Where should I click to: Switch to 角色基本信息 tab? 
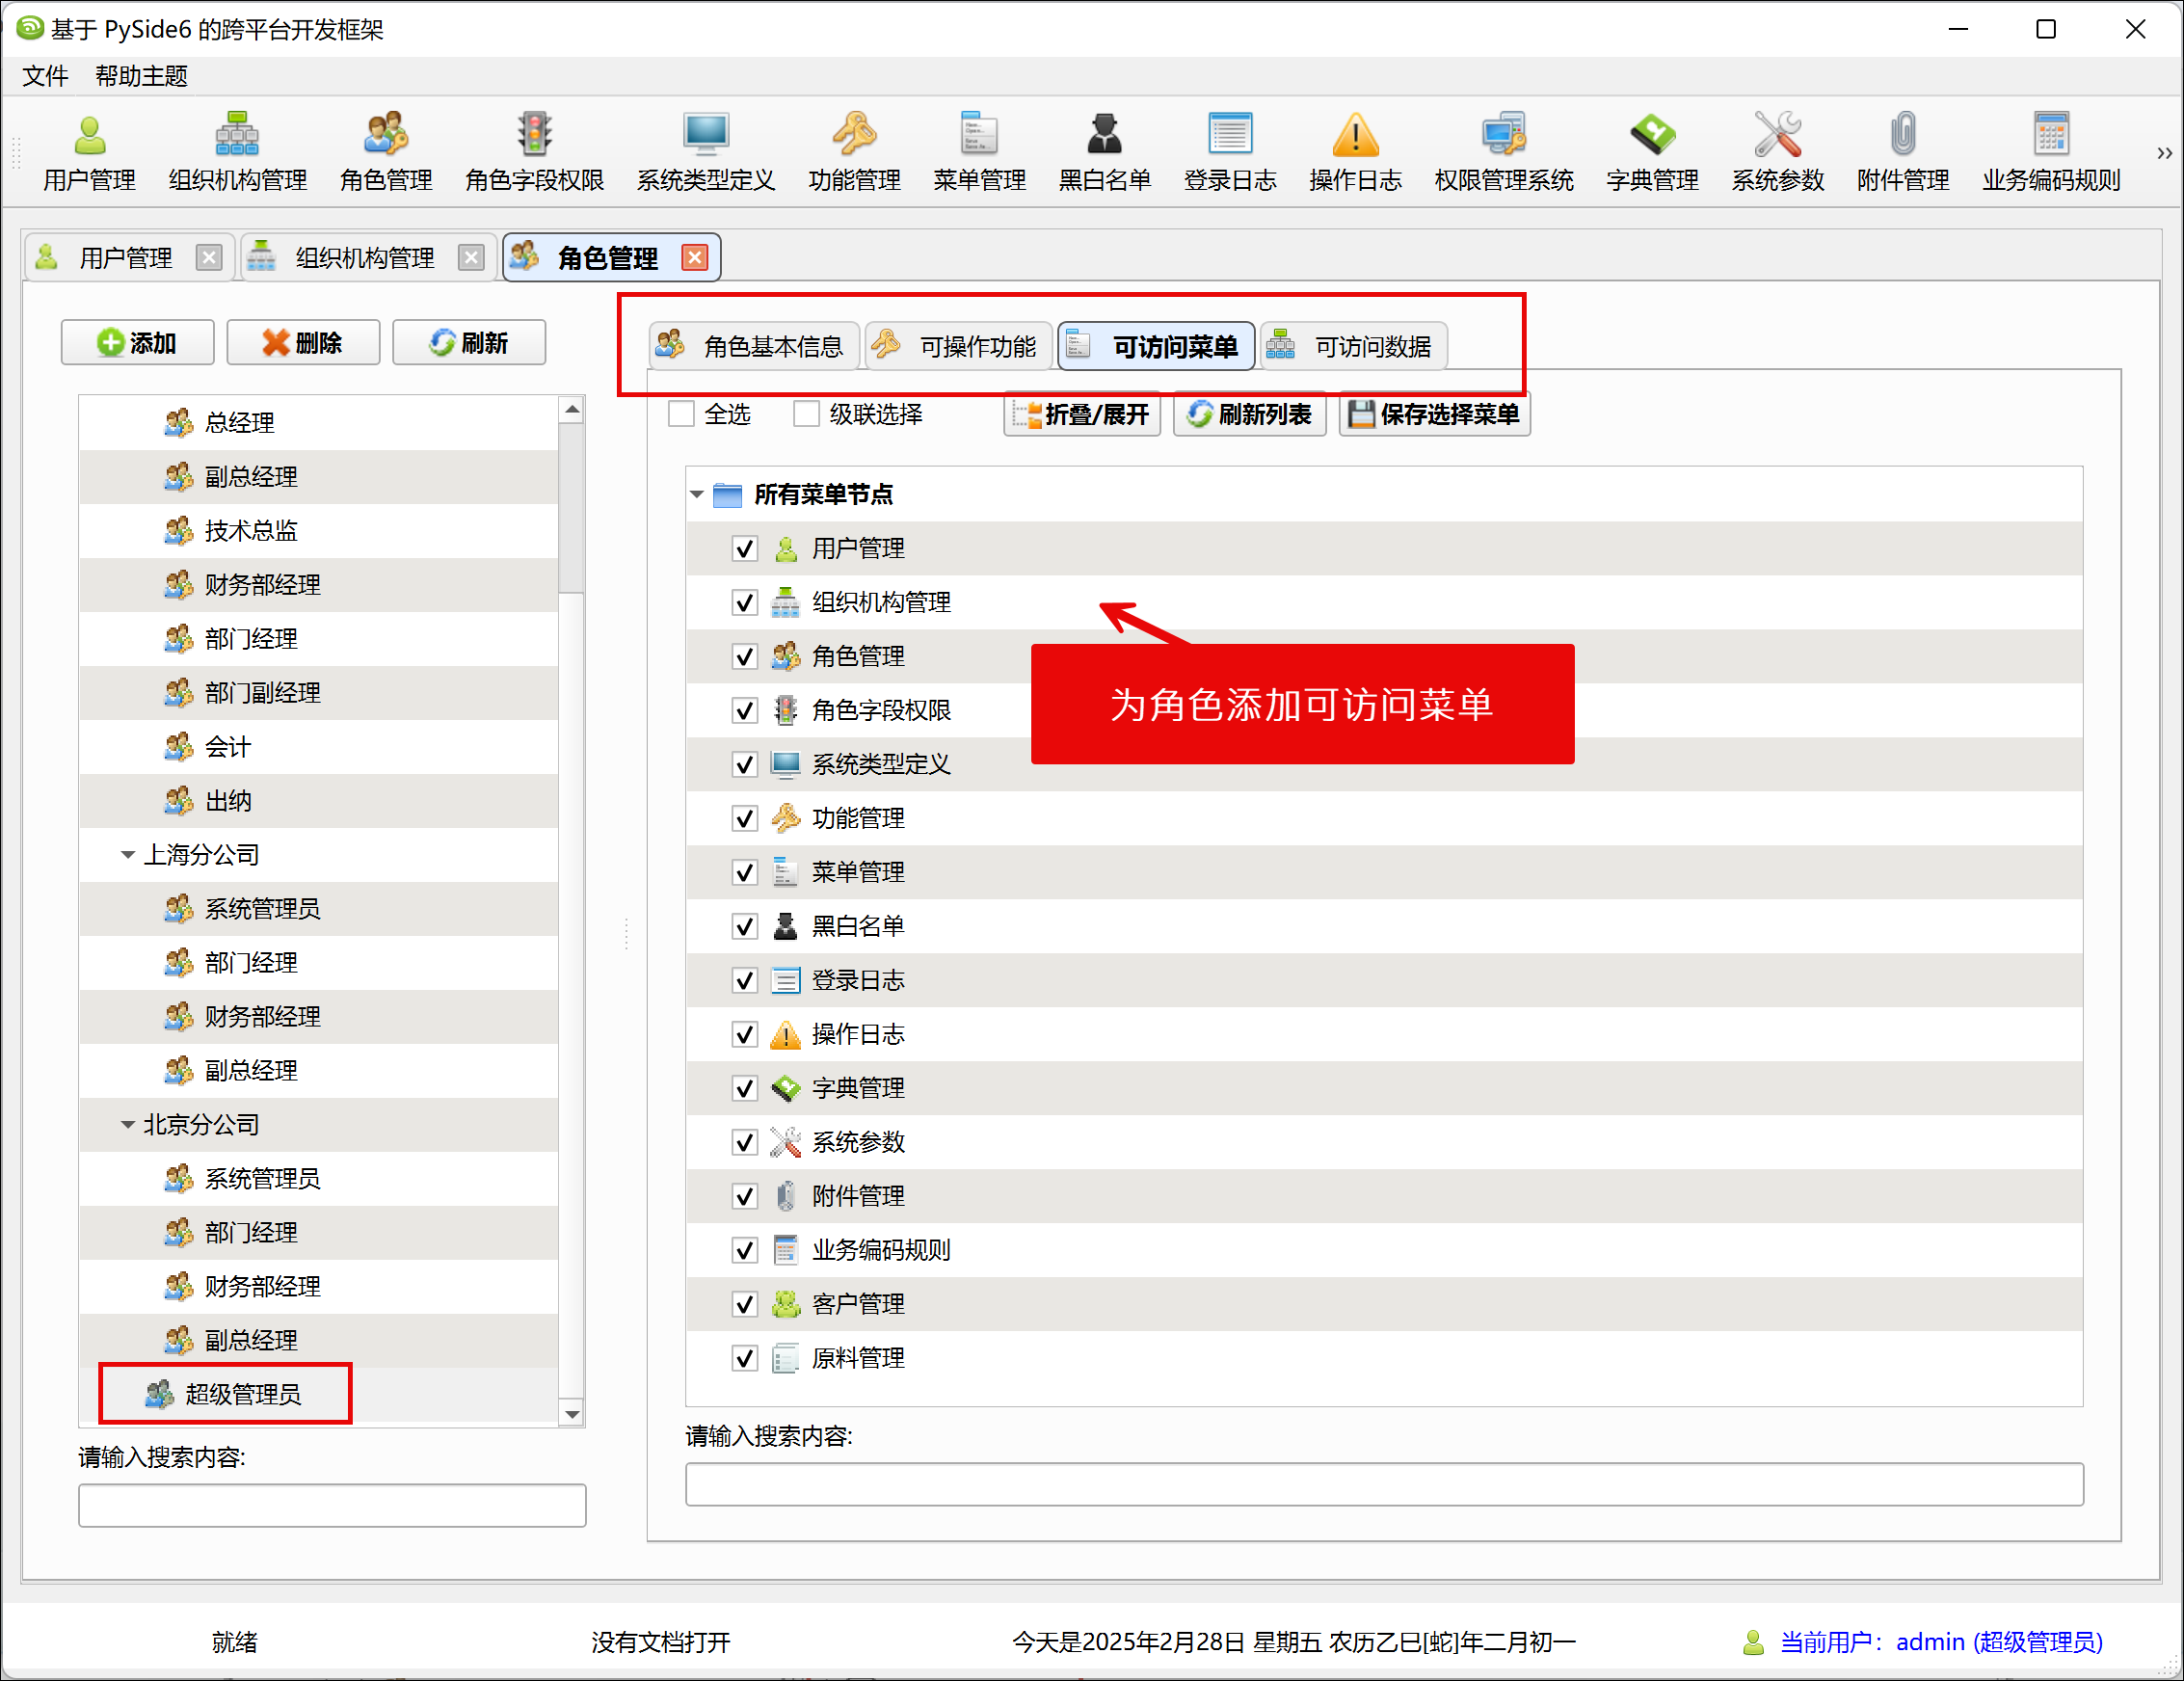tap(753, 346)
